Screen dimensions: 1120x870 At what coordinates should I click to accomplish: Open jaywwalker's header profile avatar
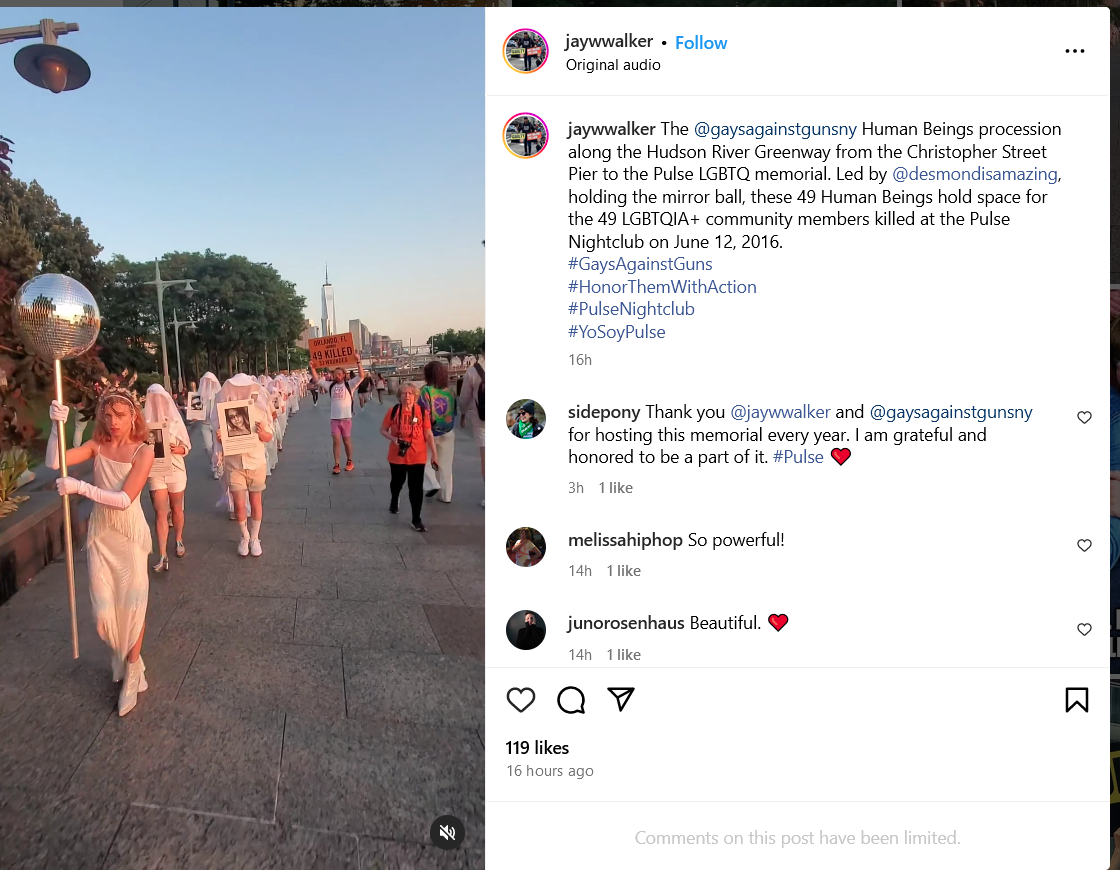click(x=526, y=51)
